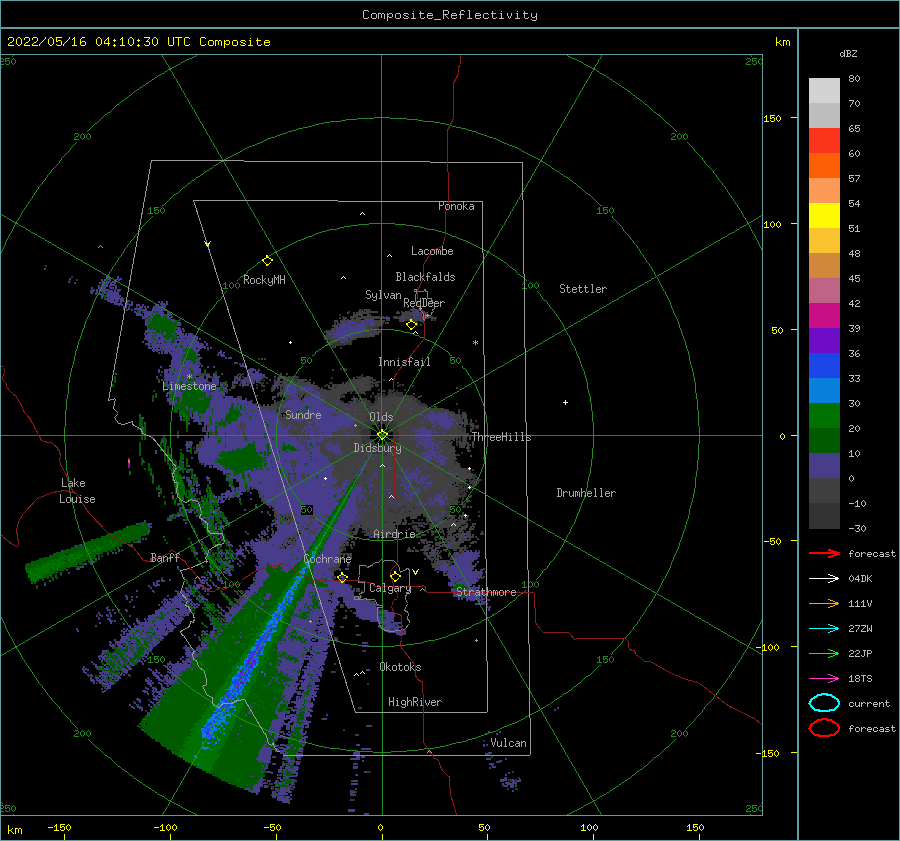
Task: Click the Innisfail city label
Action: click(404, 362)
